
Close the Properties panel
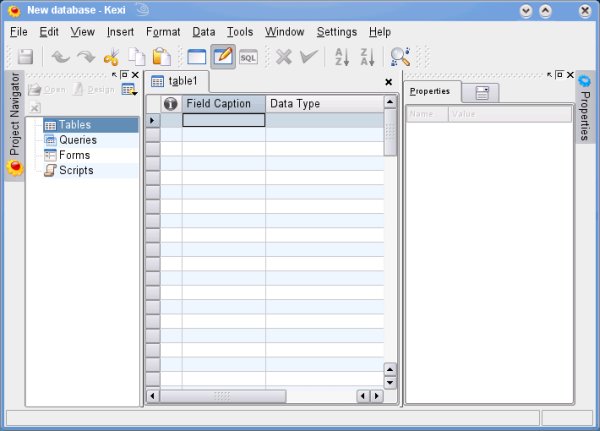(570, 75)
